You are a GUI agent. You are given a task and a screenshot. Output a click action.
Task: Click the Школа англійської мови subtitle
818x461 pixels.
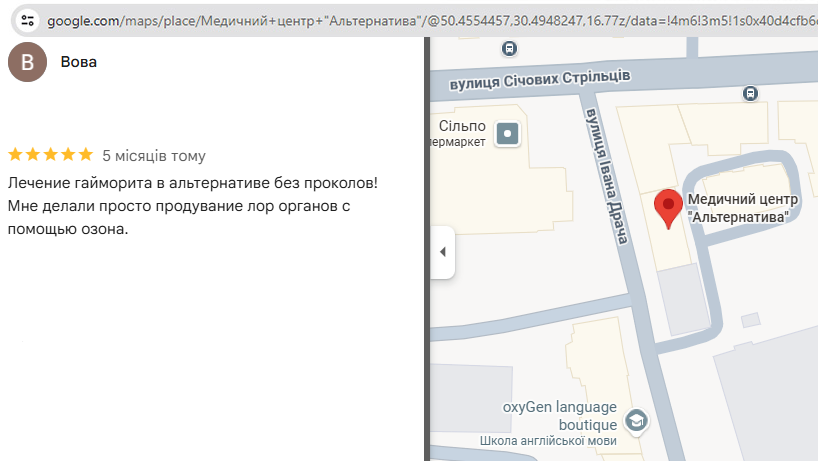(548, 441)
